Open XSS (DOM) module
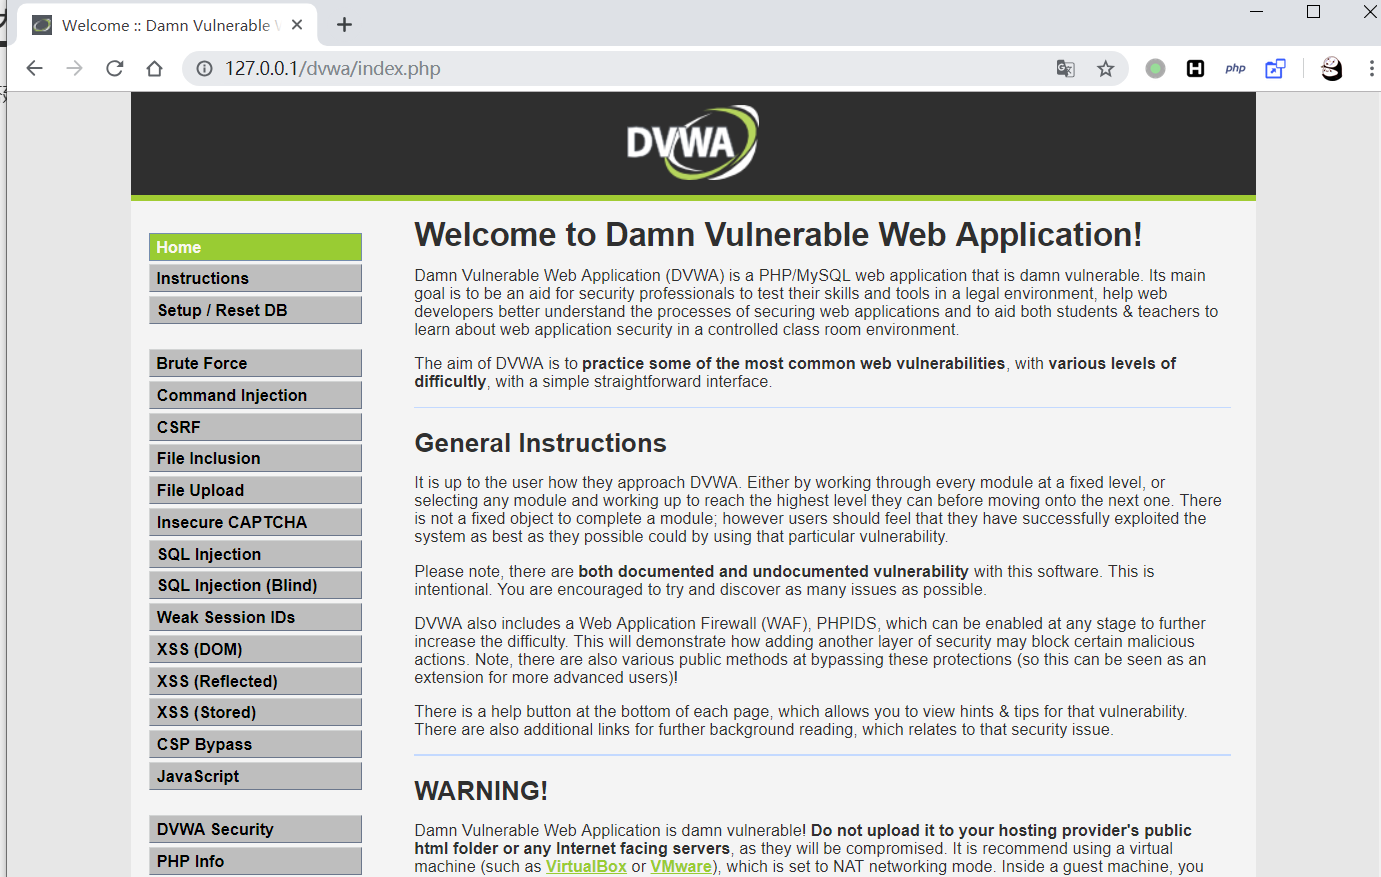The width and height of the screenshot is (1381, 877). 255,649
